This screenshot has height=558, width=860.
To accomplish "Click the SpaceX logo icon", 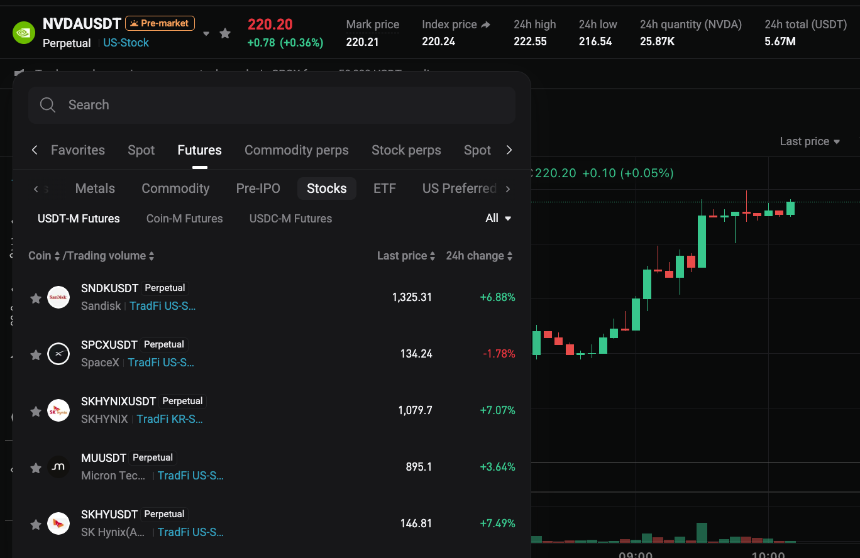I will pyautogui.click(x=58, y=354).
